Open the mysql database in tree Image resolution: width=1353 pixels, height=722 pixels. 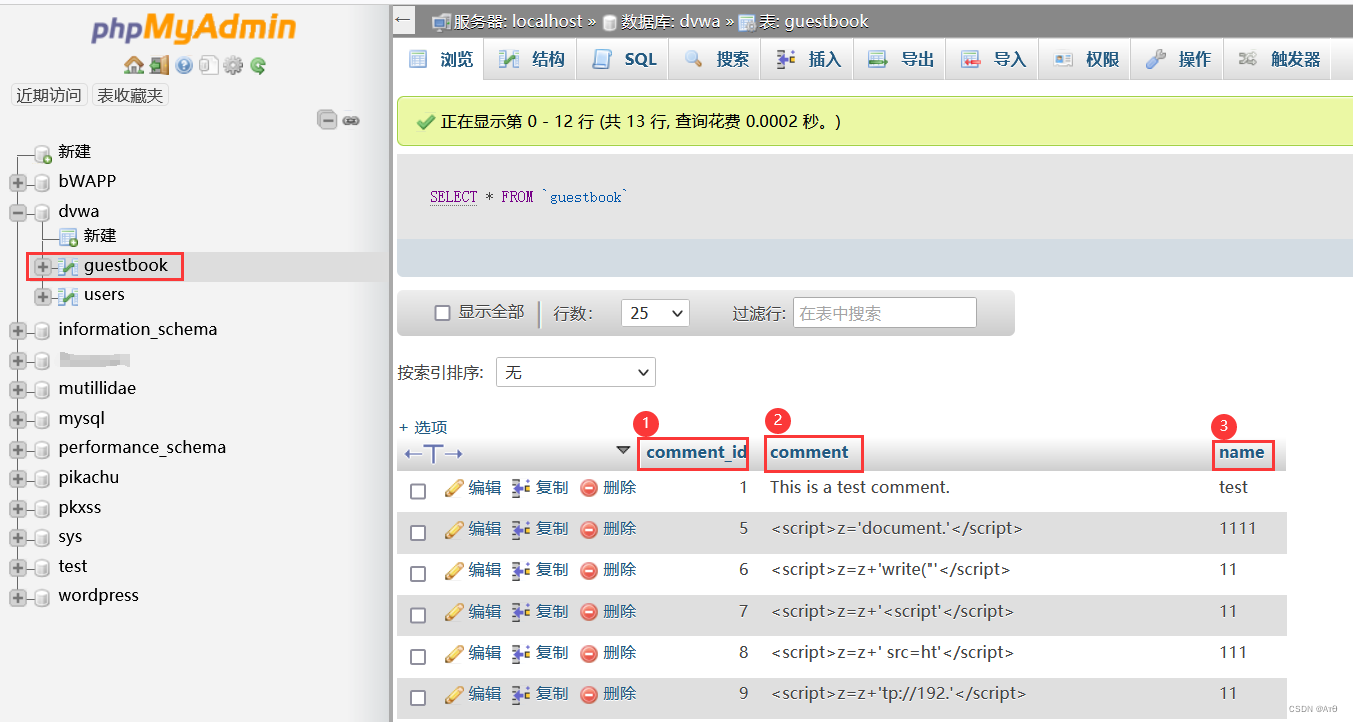81,419
